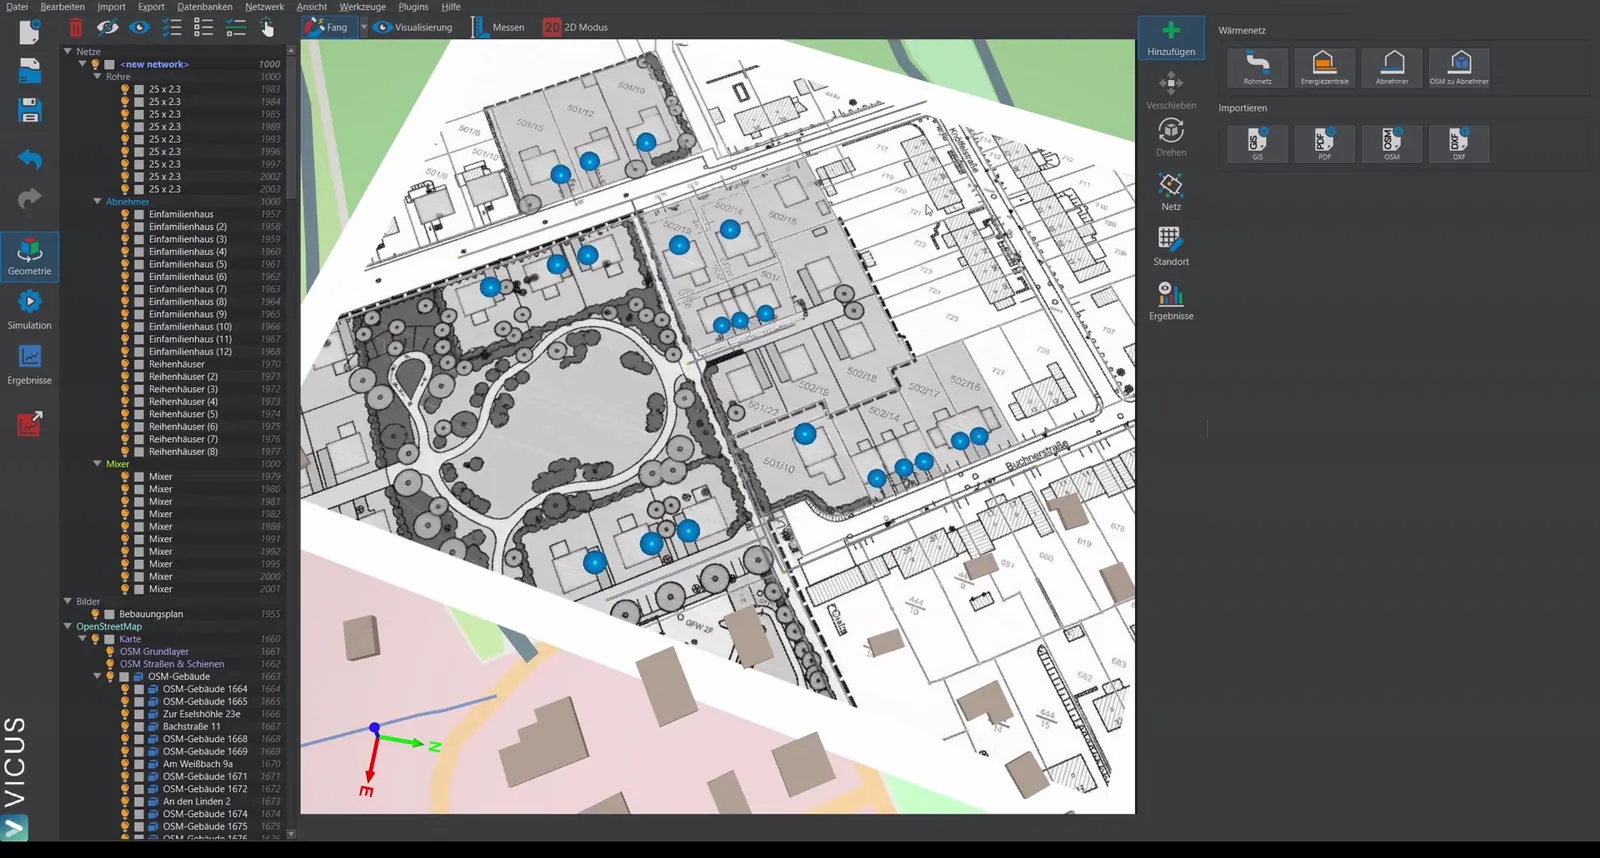Toggle visibility bulb of Bebauungsplan image
The height and width of the screenshot is (858, 1600).
click(x=95, y=614)
